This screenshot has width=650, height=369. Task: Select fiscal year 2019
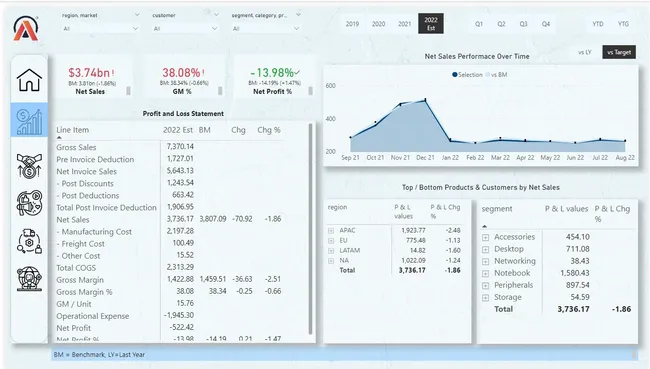pos(352,24)
